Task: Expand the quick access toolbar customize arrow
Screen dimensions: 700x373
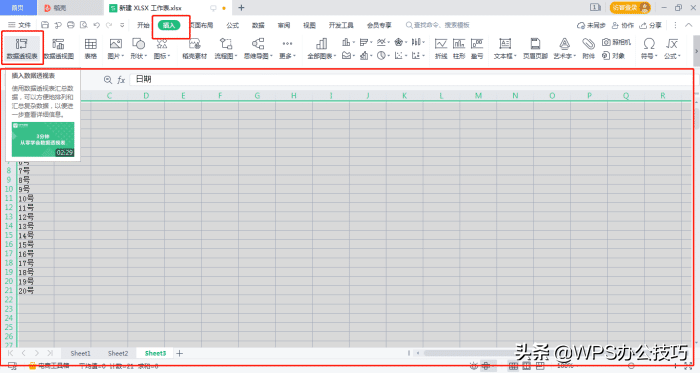Action: pyautogui.click(x=122, y=25)
